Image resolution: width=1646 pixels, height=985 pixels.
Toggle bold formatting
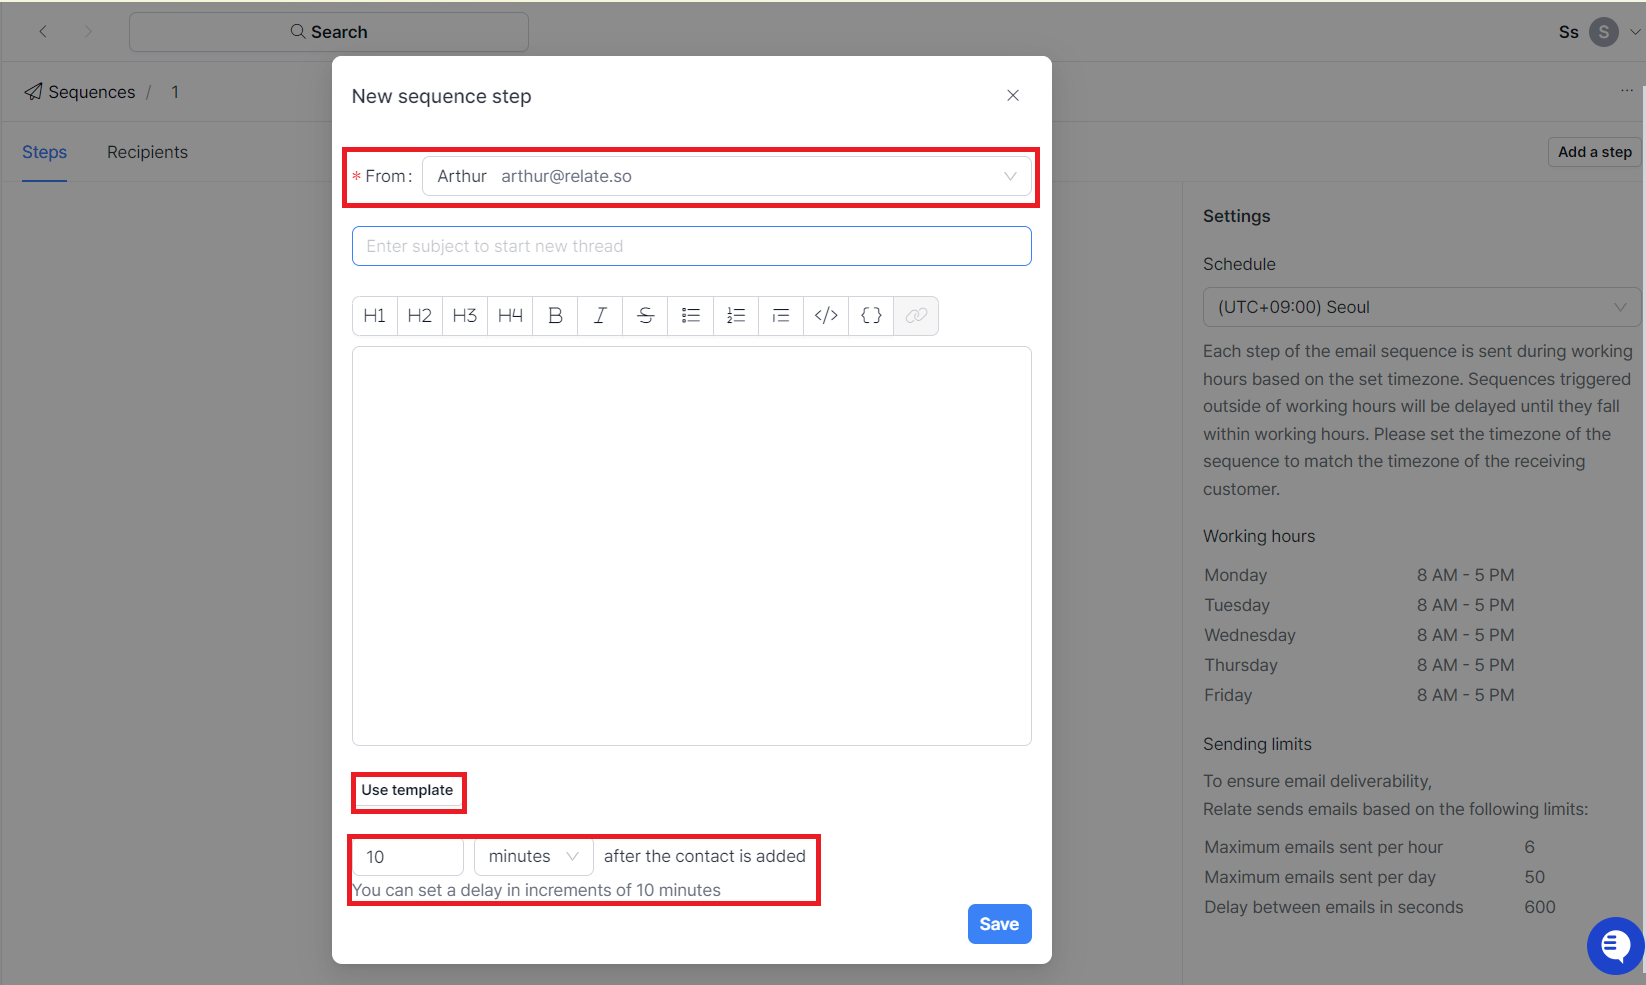555,316
